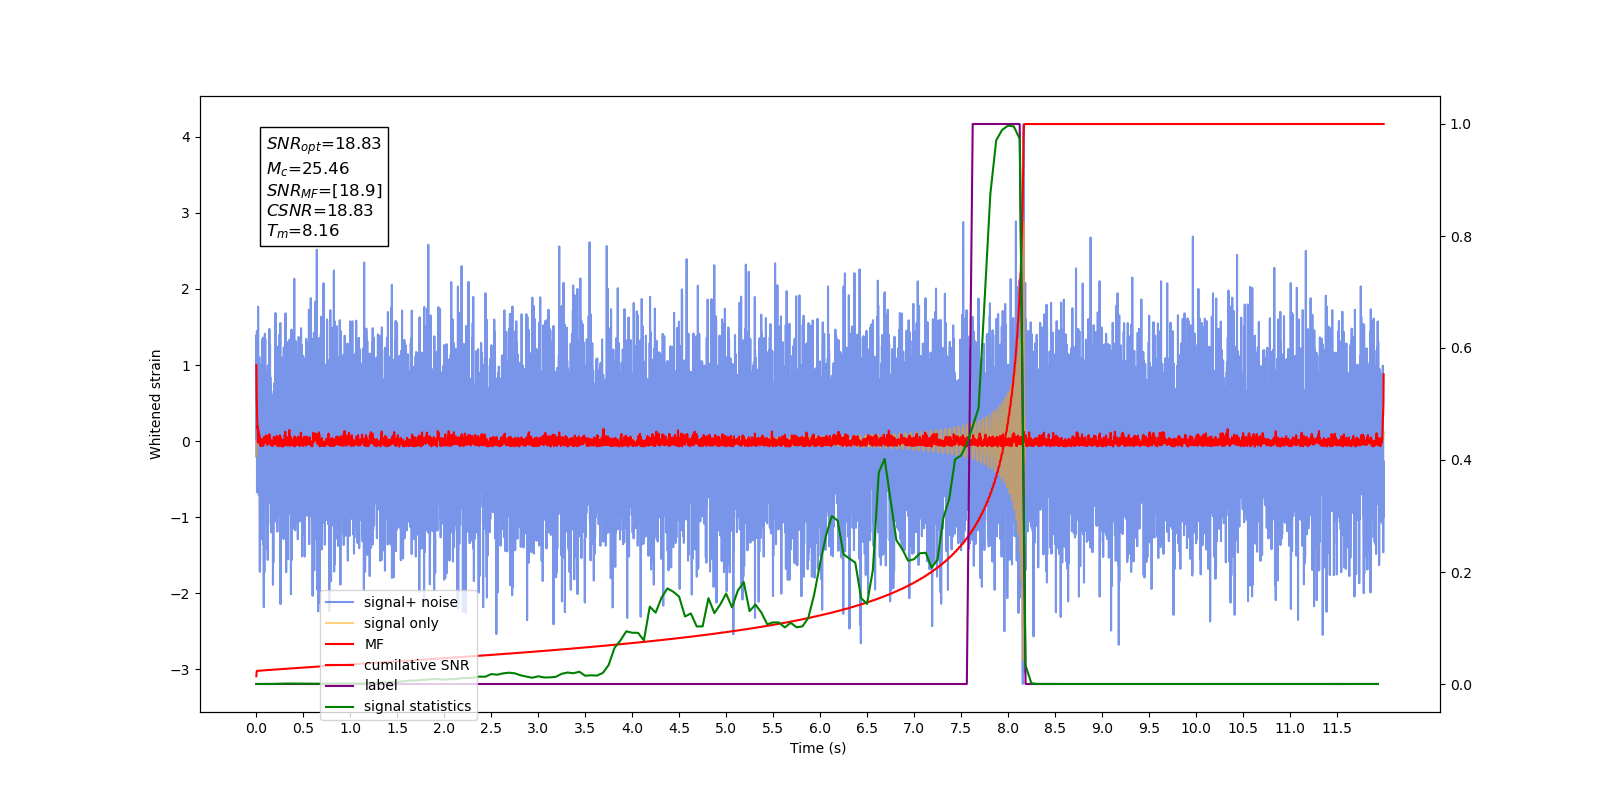Click the SNRMF=[18.9] annotation text

click(x=324, y=190)
